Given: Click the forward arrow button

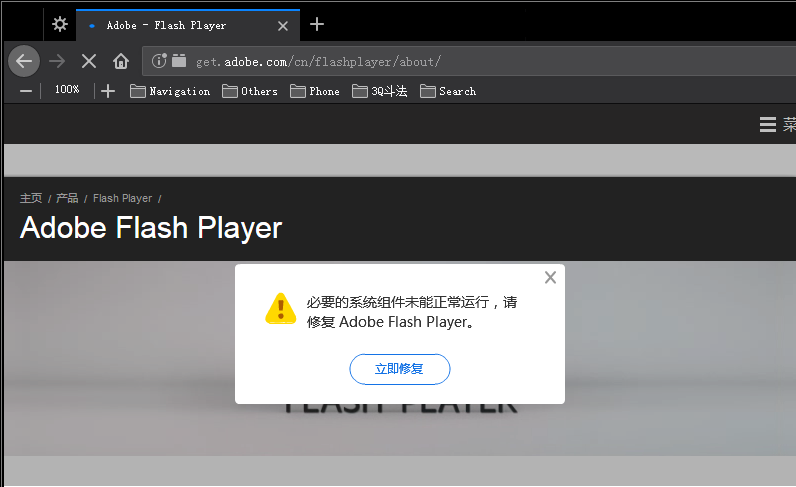Looking at the screenshot, I should (57, 61).
